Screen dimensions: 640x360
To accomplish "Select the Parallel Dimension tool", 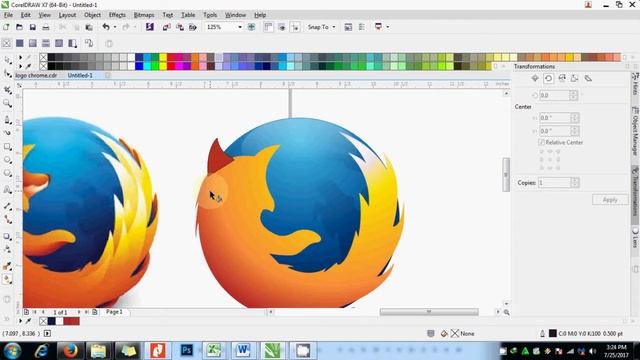I will coord(7,206).
